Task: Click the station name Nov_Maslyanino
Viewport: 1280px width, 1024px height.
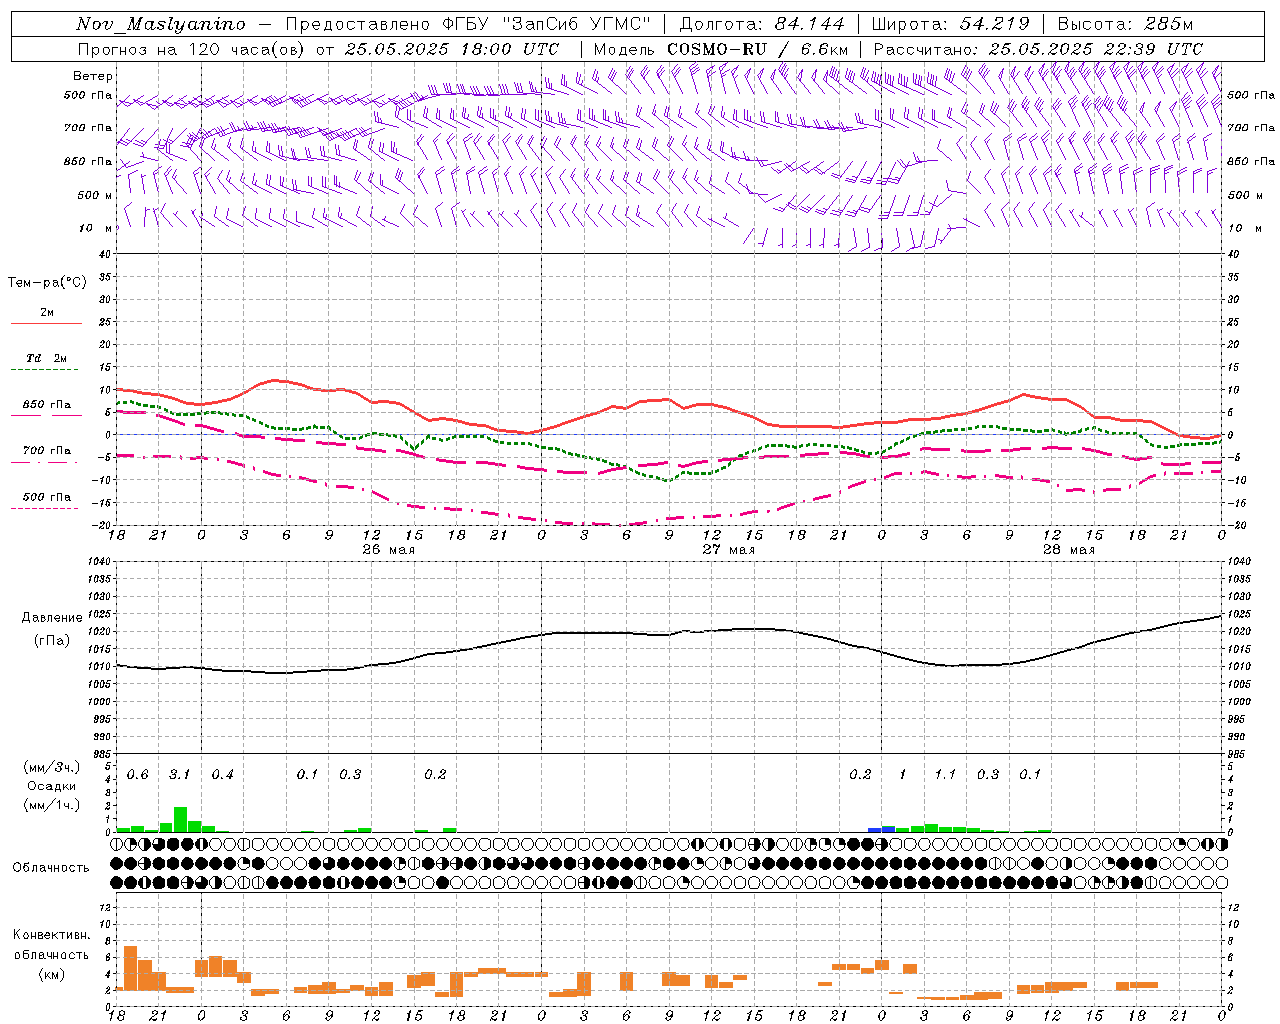Action: click(161, 24)
